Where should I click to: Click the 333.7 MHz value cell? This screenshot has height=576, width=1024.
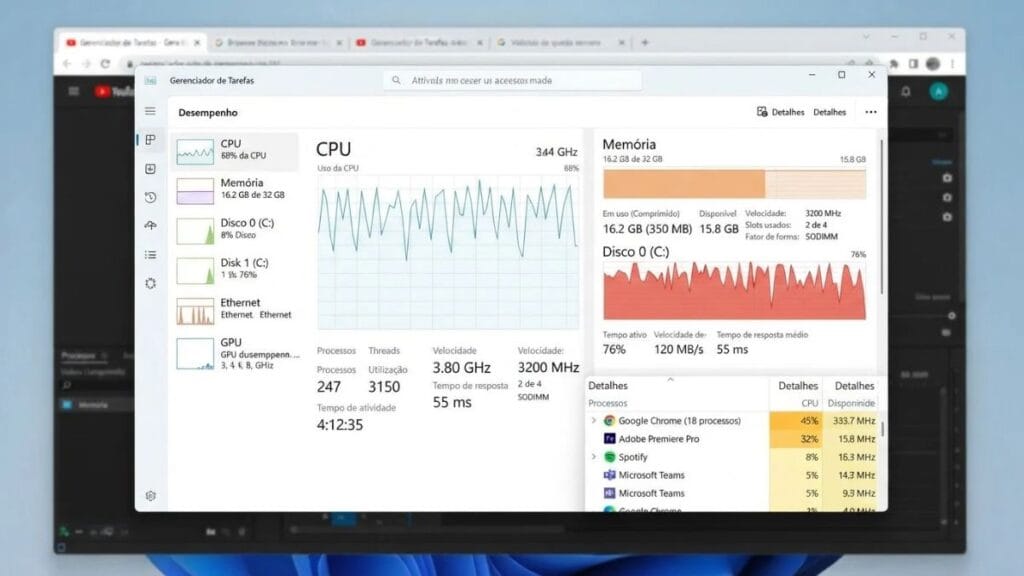850,421
